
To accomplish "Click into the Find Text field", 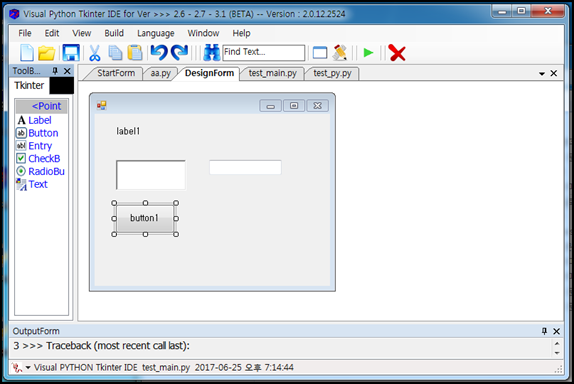I will click(x=264, y=52).
